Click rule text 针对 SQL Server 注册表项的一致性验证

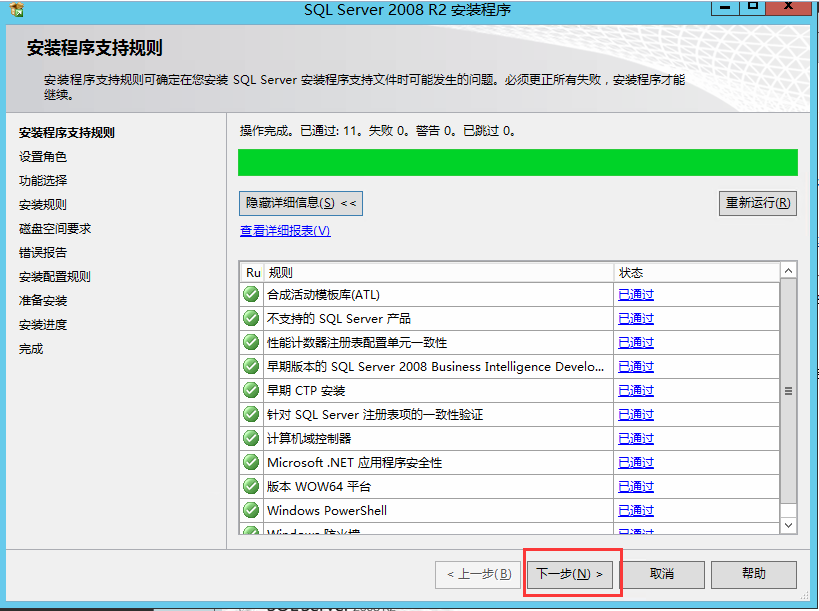coord(375,415)
